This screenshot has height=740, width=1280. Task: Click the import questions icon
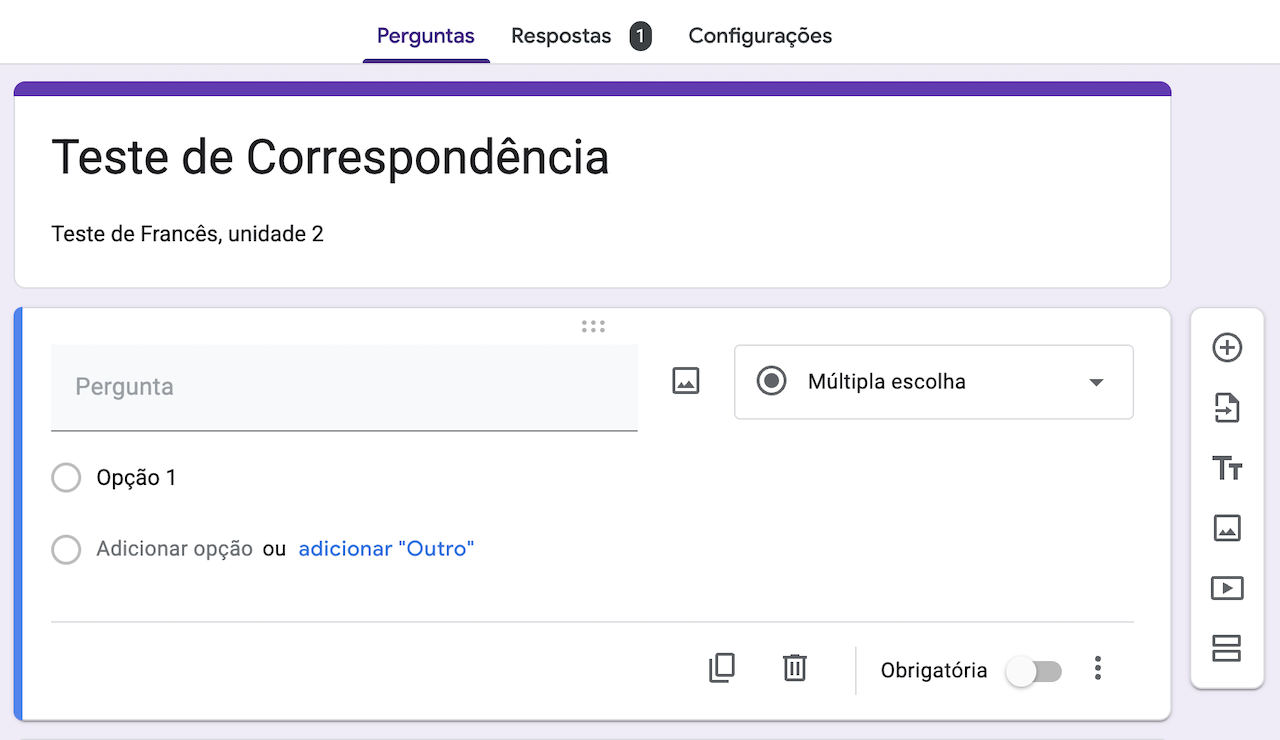(x=1227, y=408)
